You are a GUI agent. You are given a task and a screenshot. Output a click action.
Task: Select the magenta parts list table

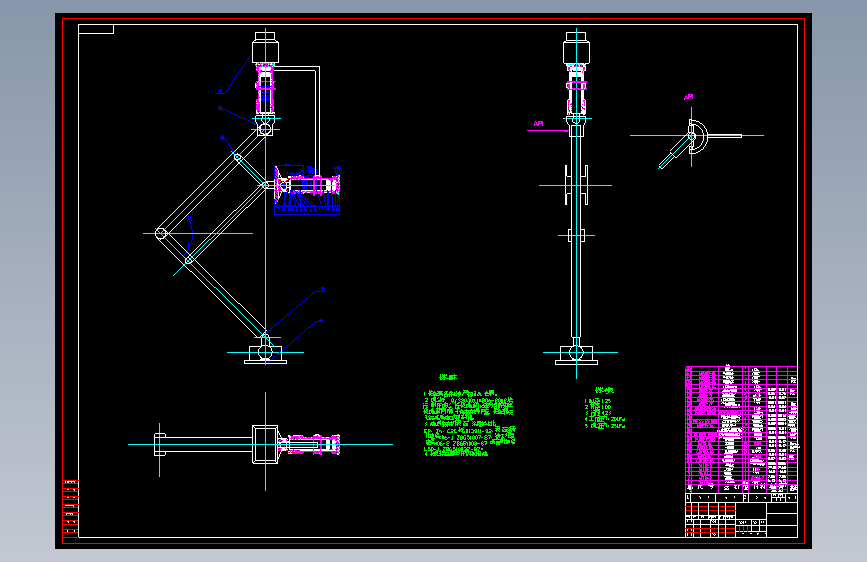coord(741,429)
